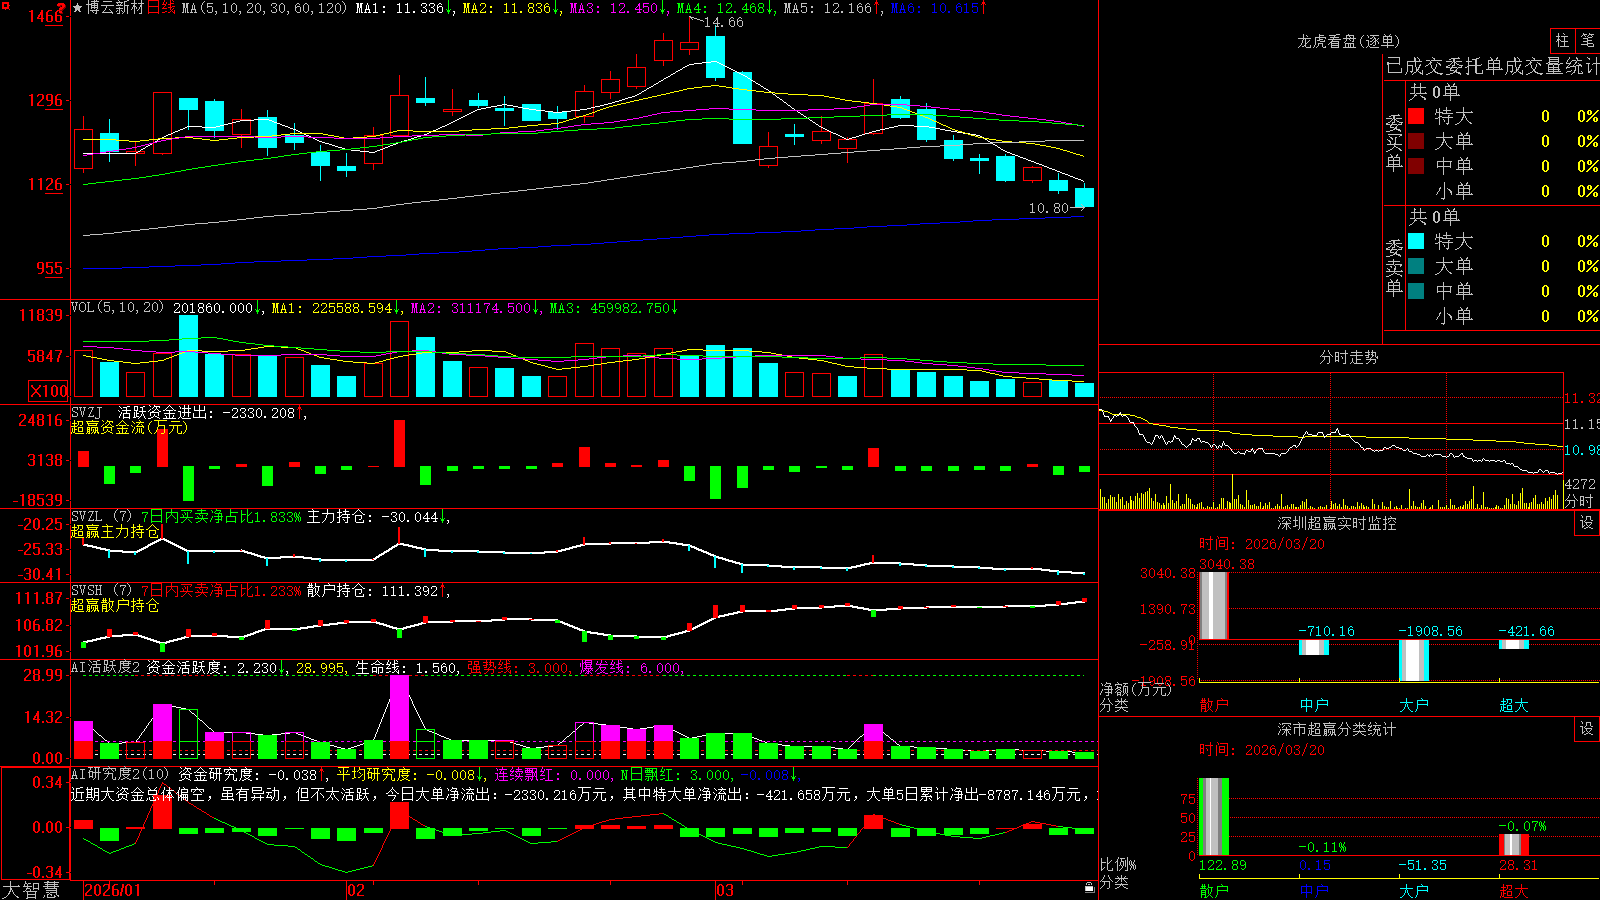The width and height of the screenshot is (1600, 900).
Task: Jump to the 2026/01 date marker
Action: point(113,890)
